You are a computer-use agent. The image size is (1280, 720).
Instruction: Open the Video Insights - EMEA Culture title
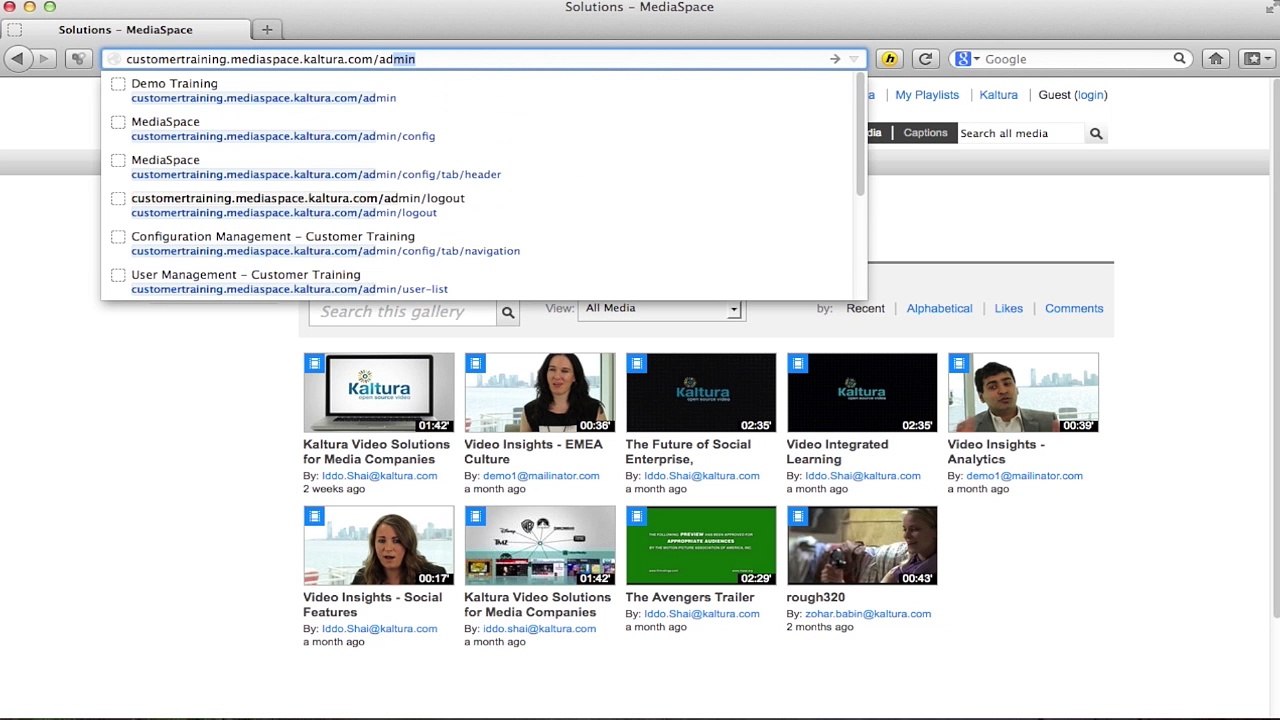tap(533, 452)
